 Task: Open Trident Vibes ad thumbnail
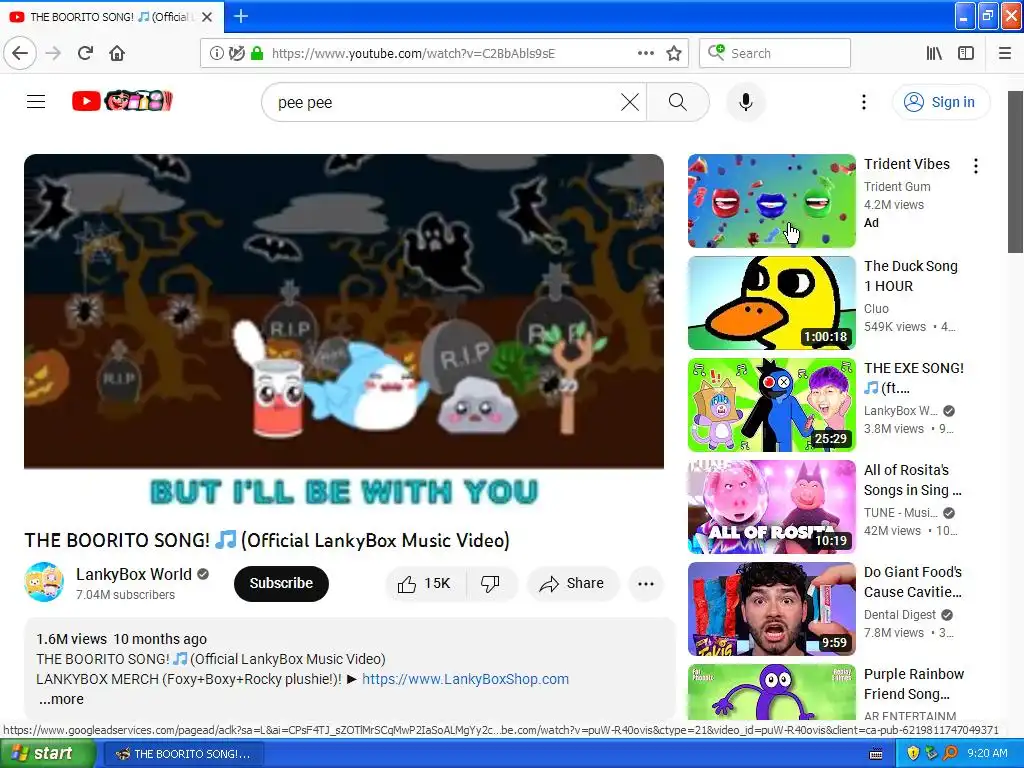click(771, 201)
